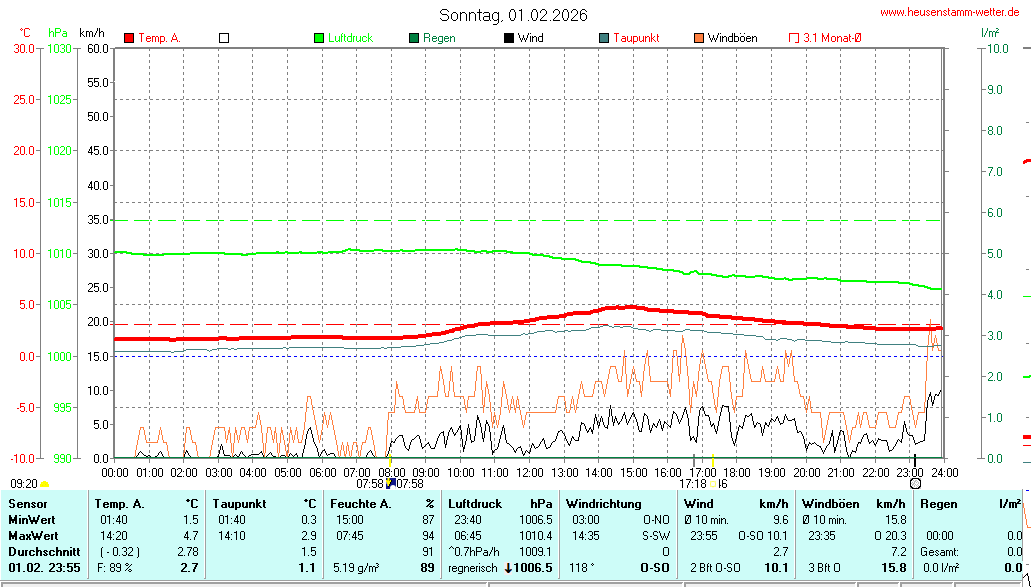Click the Feuchte A. column header

(x=361, y=504)
